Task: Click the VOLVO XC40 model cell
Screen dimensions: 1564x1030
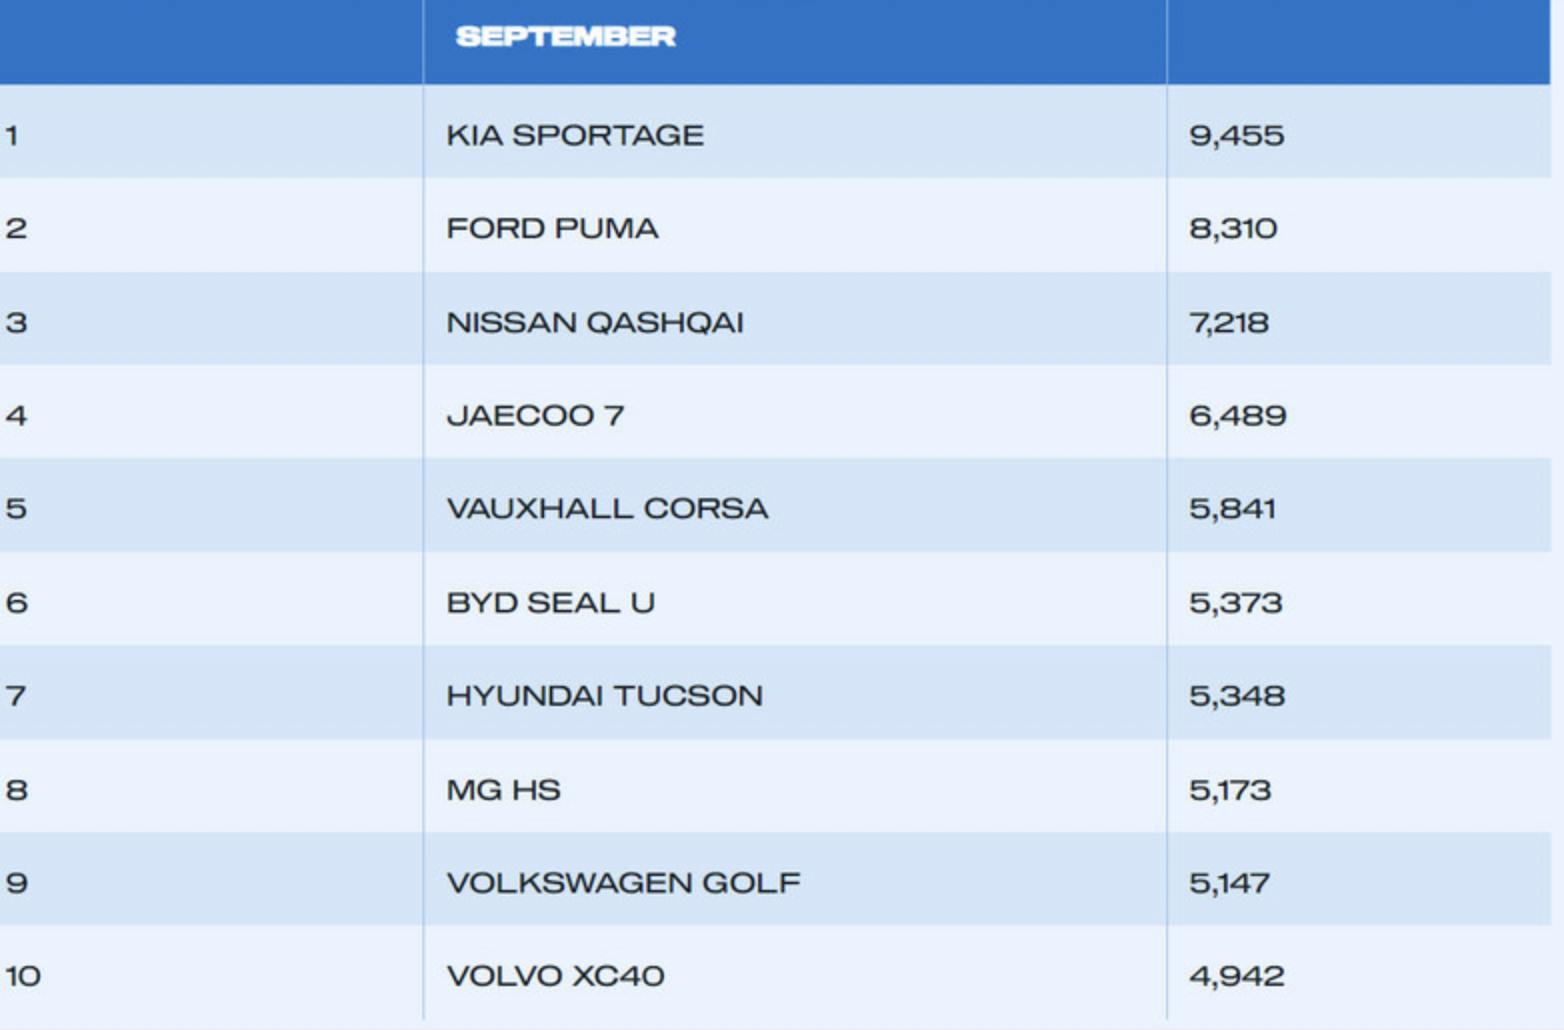Action: [x=555, y=976]
